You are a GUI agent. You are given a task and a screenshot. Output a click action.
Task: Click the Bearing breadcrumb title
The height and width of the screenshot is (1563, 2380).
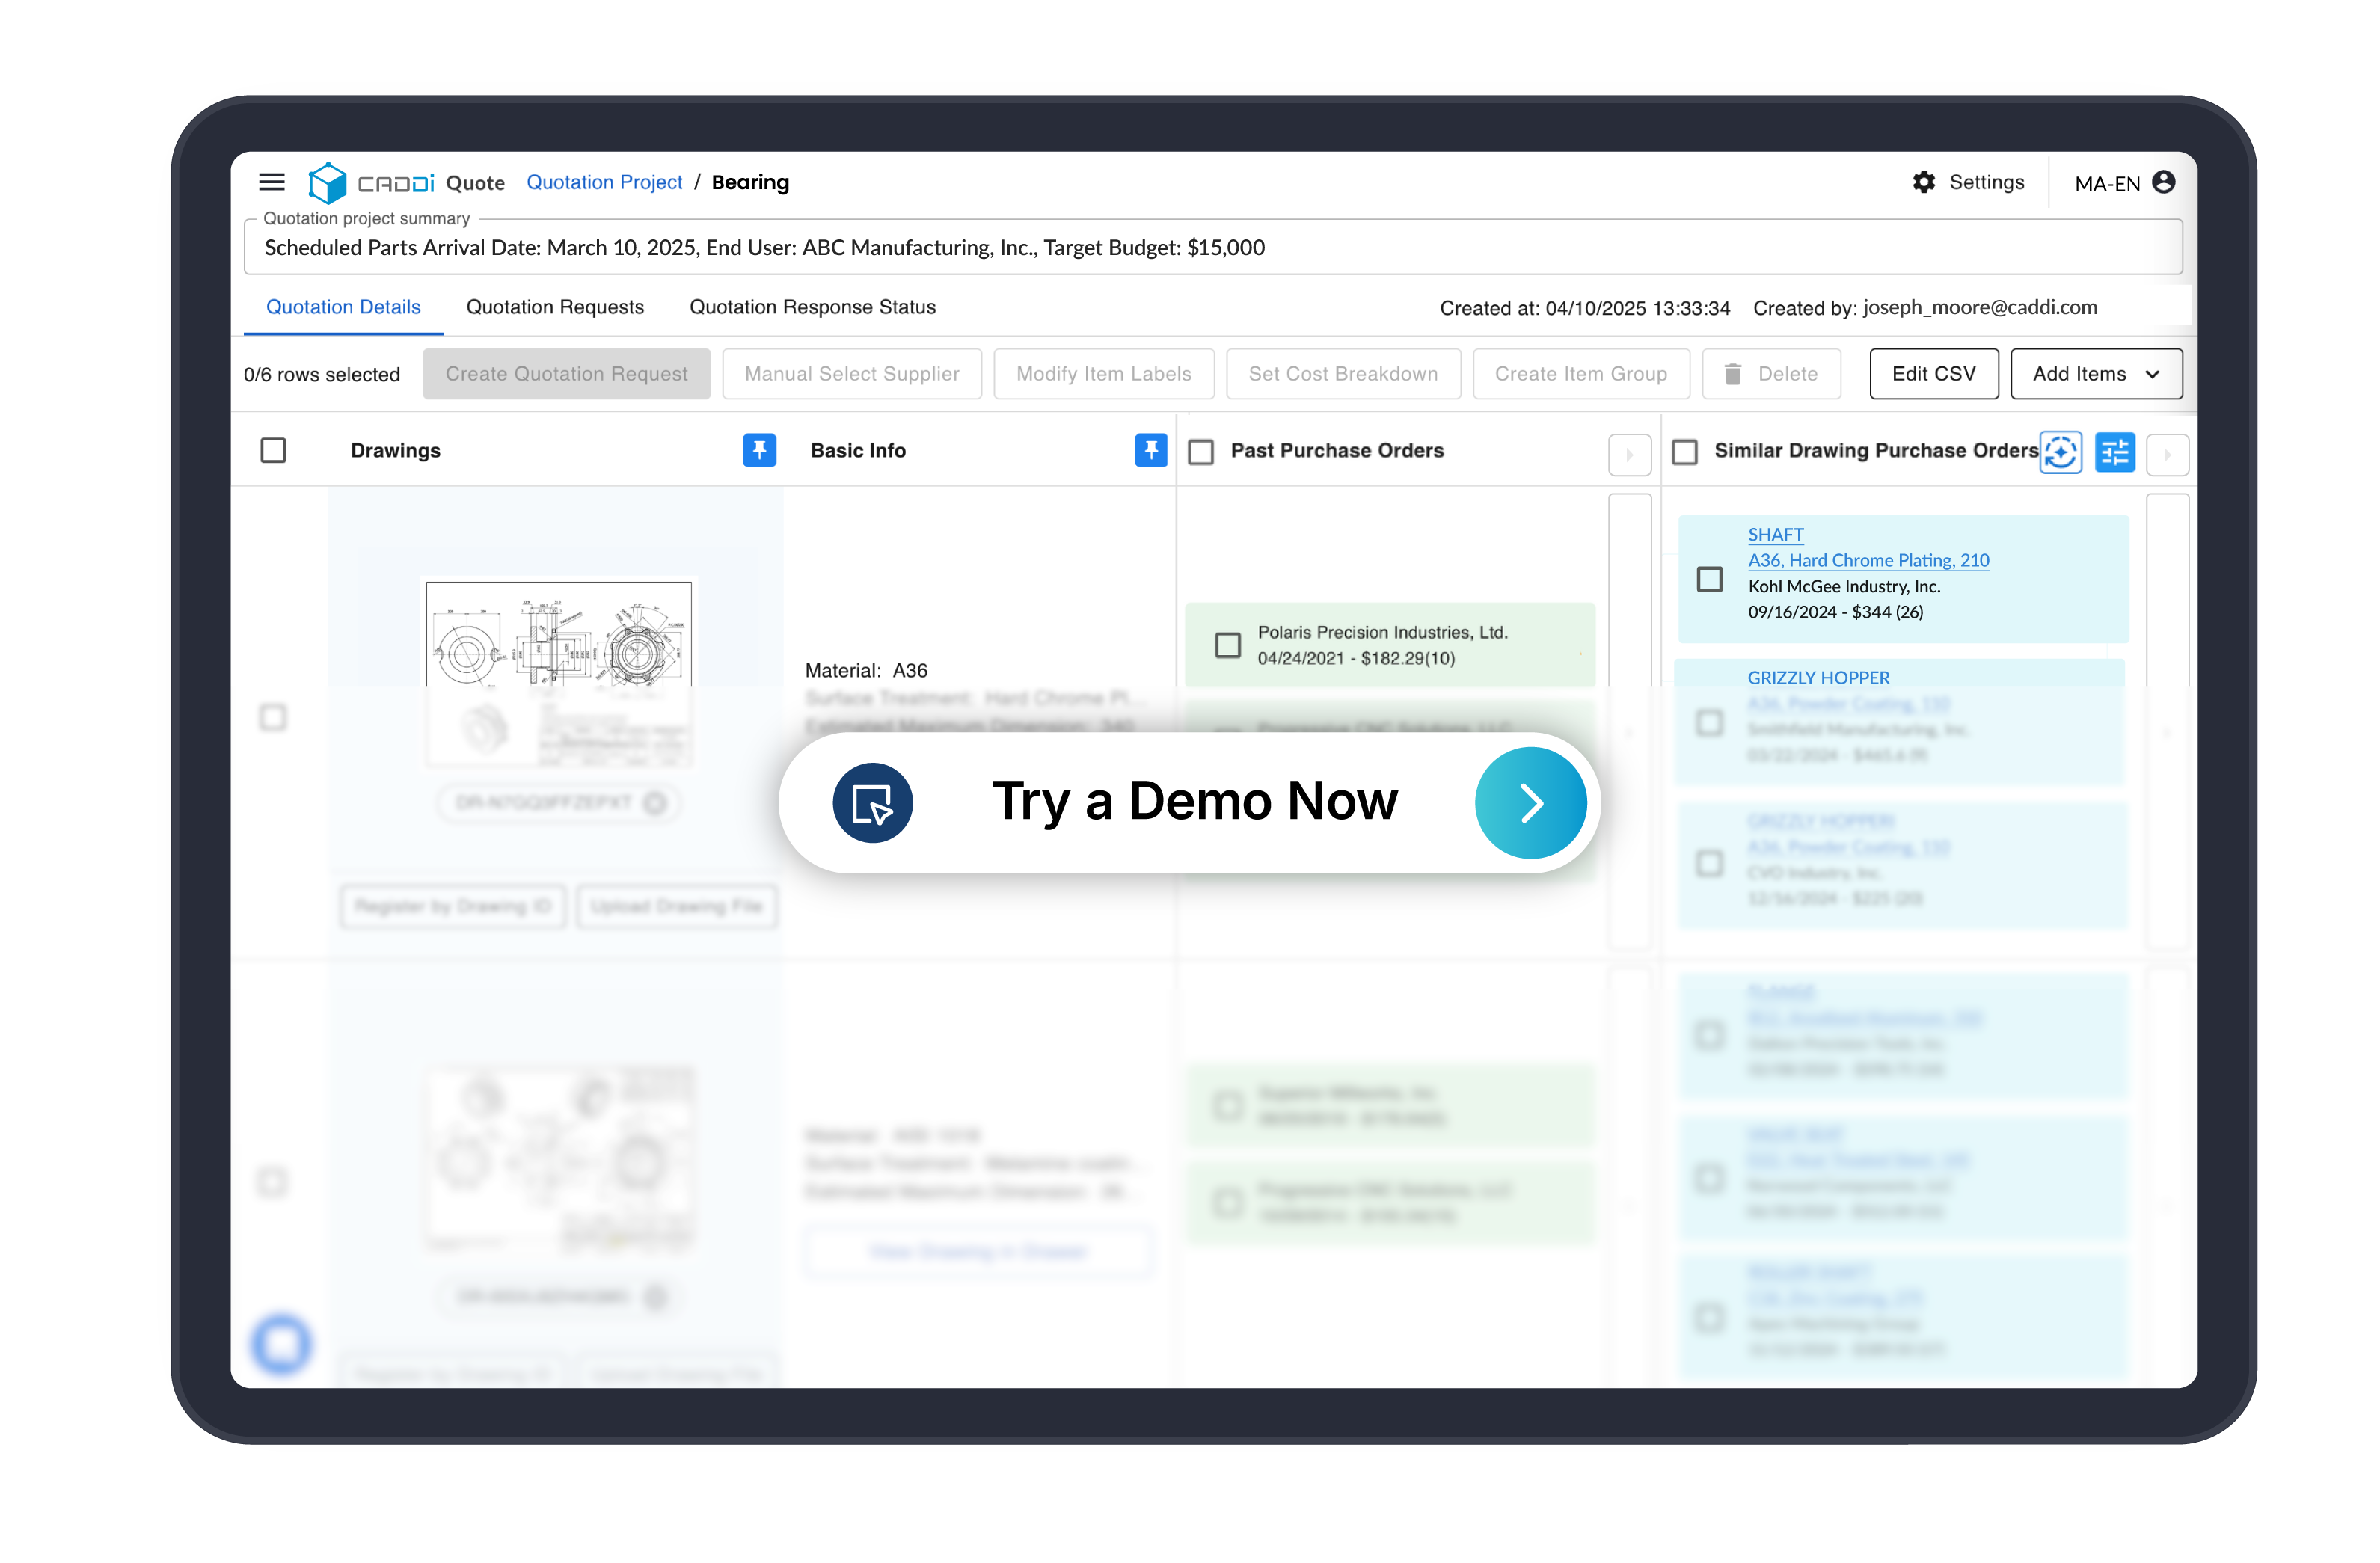point(750,182)
